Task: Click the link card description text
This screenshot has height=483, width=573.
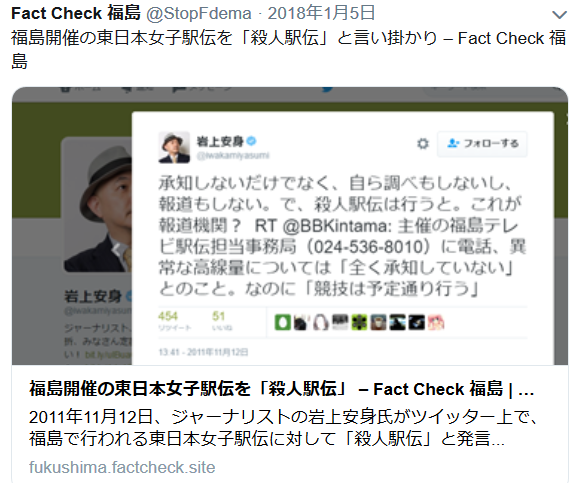Action: 283,428
